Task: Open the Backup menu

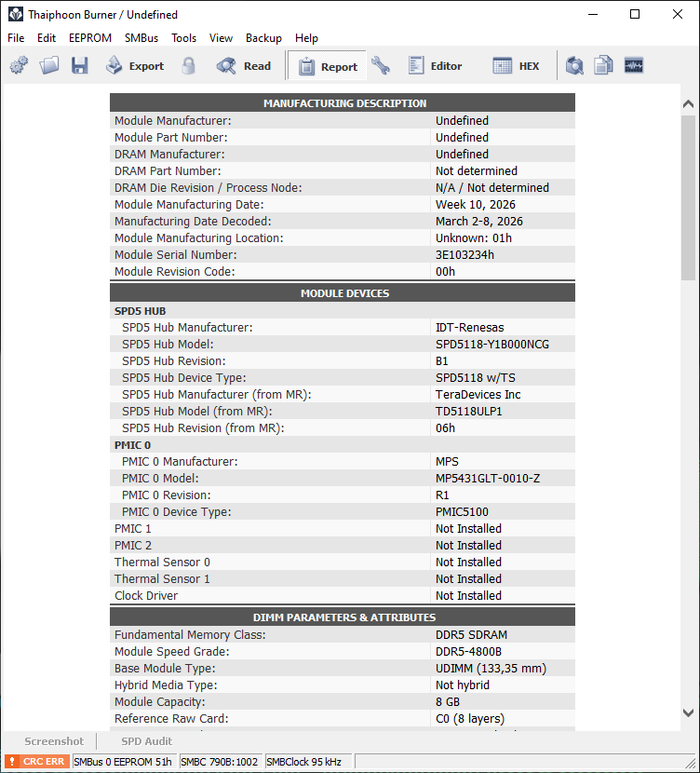Action: point(264,38)
